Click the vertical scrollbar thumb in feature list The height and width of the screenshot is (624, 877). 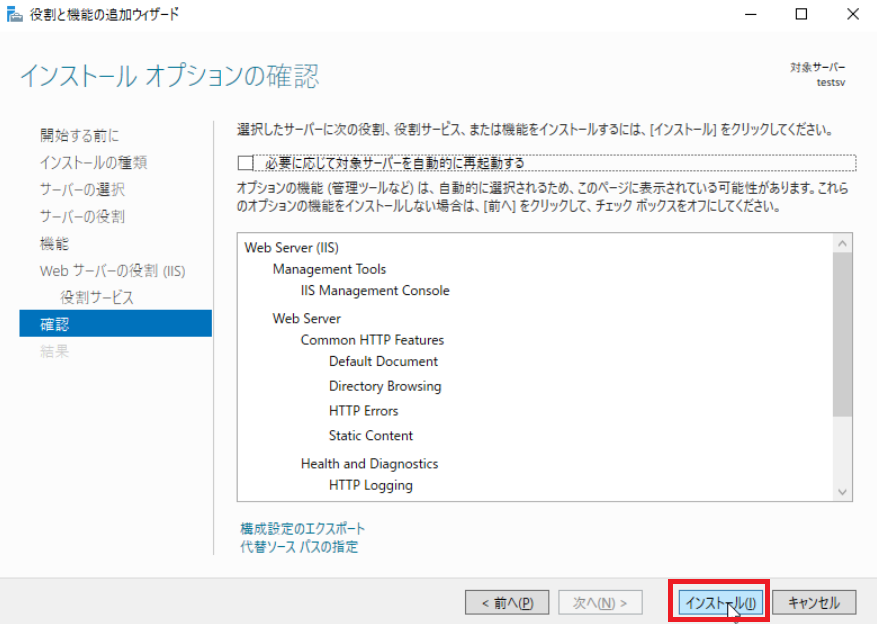[x=842, y=334]
